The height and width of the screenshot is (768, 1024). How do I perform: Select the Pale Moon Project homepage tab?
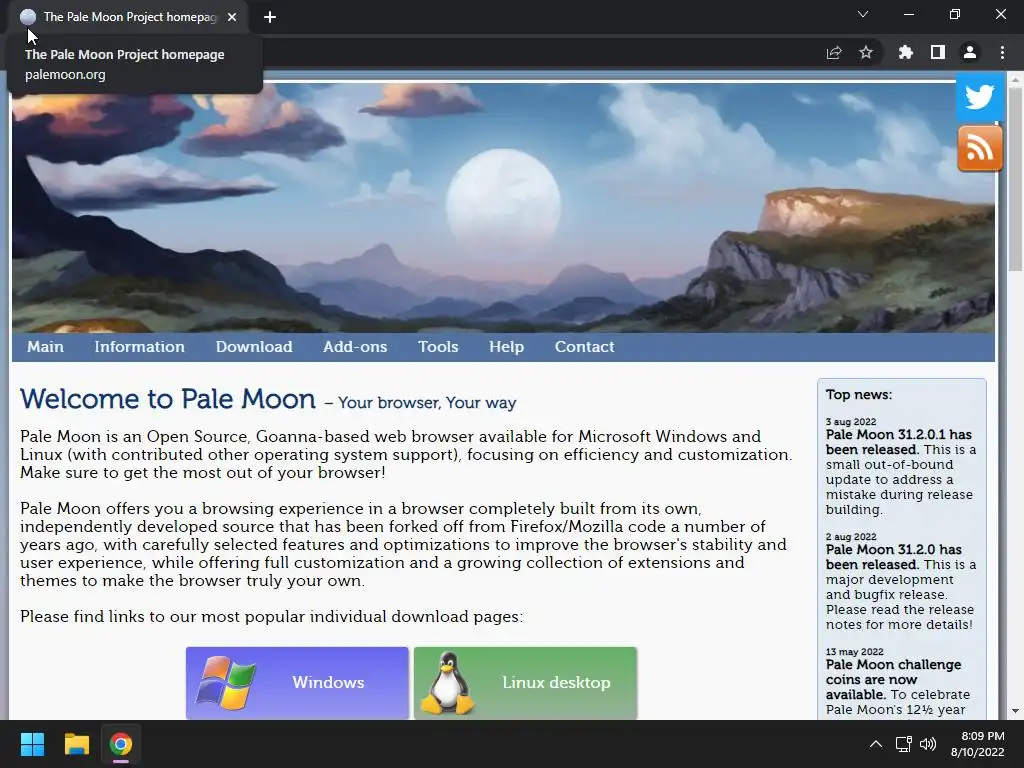[128, 17]
